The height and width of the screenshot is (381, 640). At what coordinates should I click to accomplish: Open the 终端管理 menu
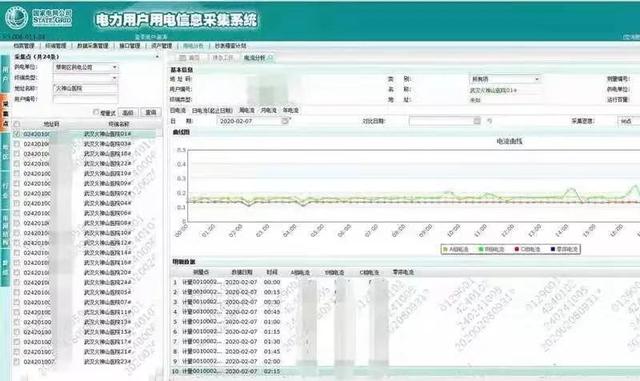[x=56, y=46]
